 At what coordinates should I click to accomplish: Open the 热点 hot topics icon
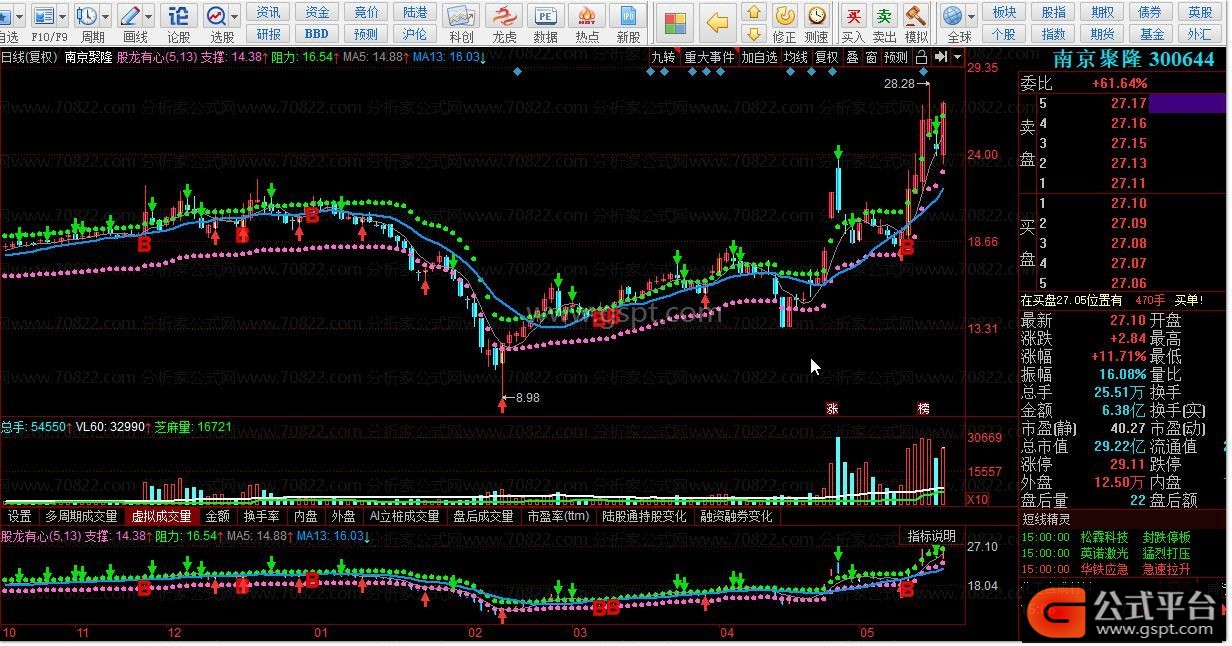tap(588, 16)
